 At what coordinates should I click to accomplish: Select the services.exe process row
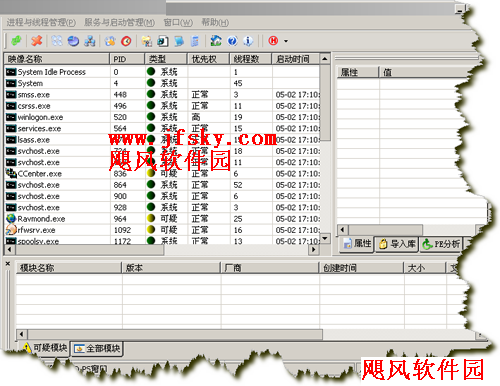(162, 128)
